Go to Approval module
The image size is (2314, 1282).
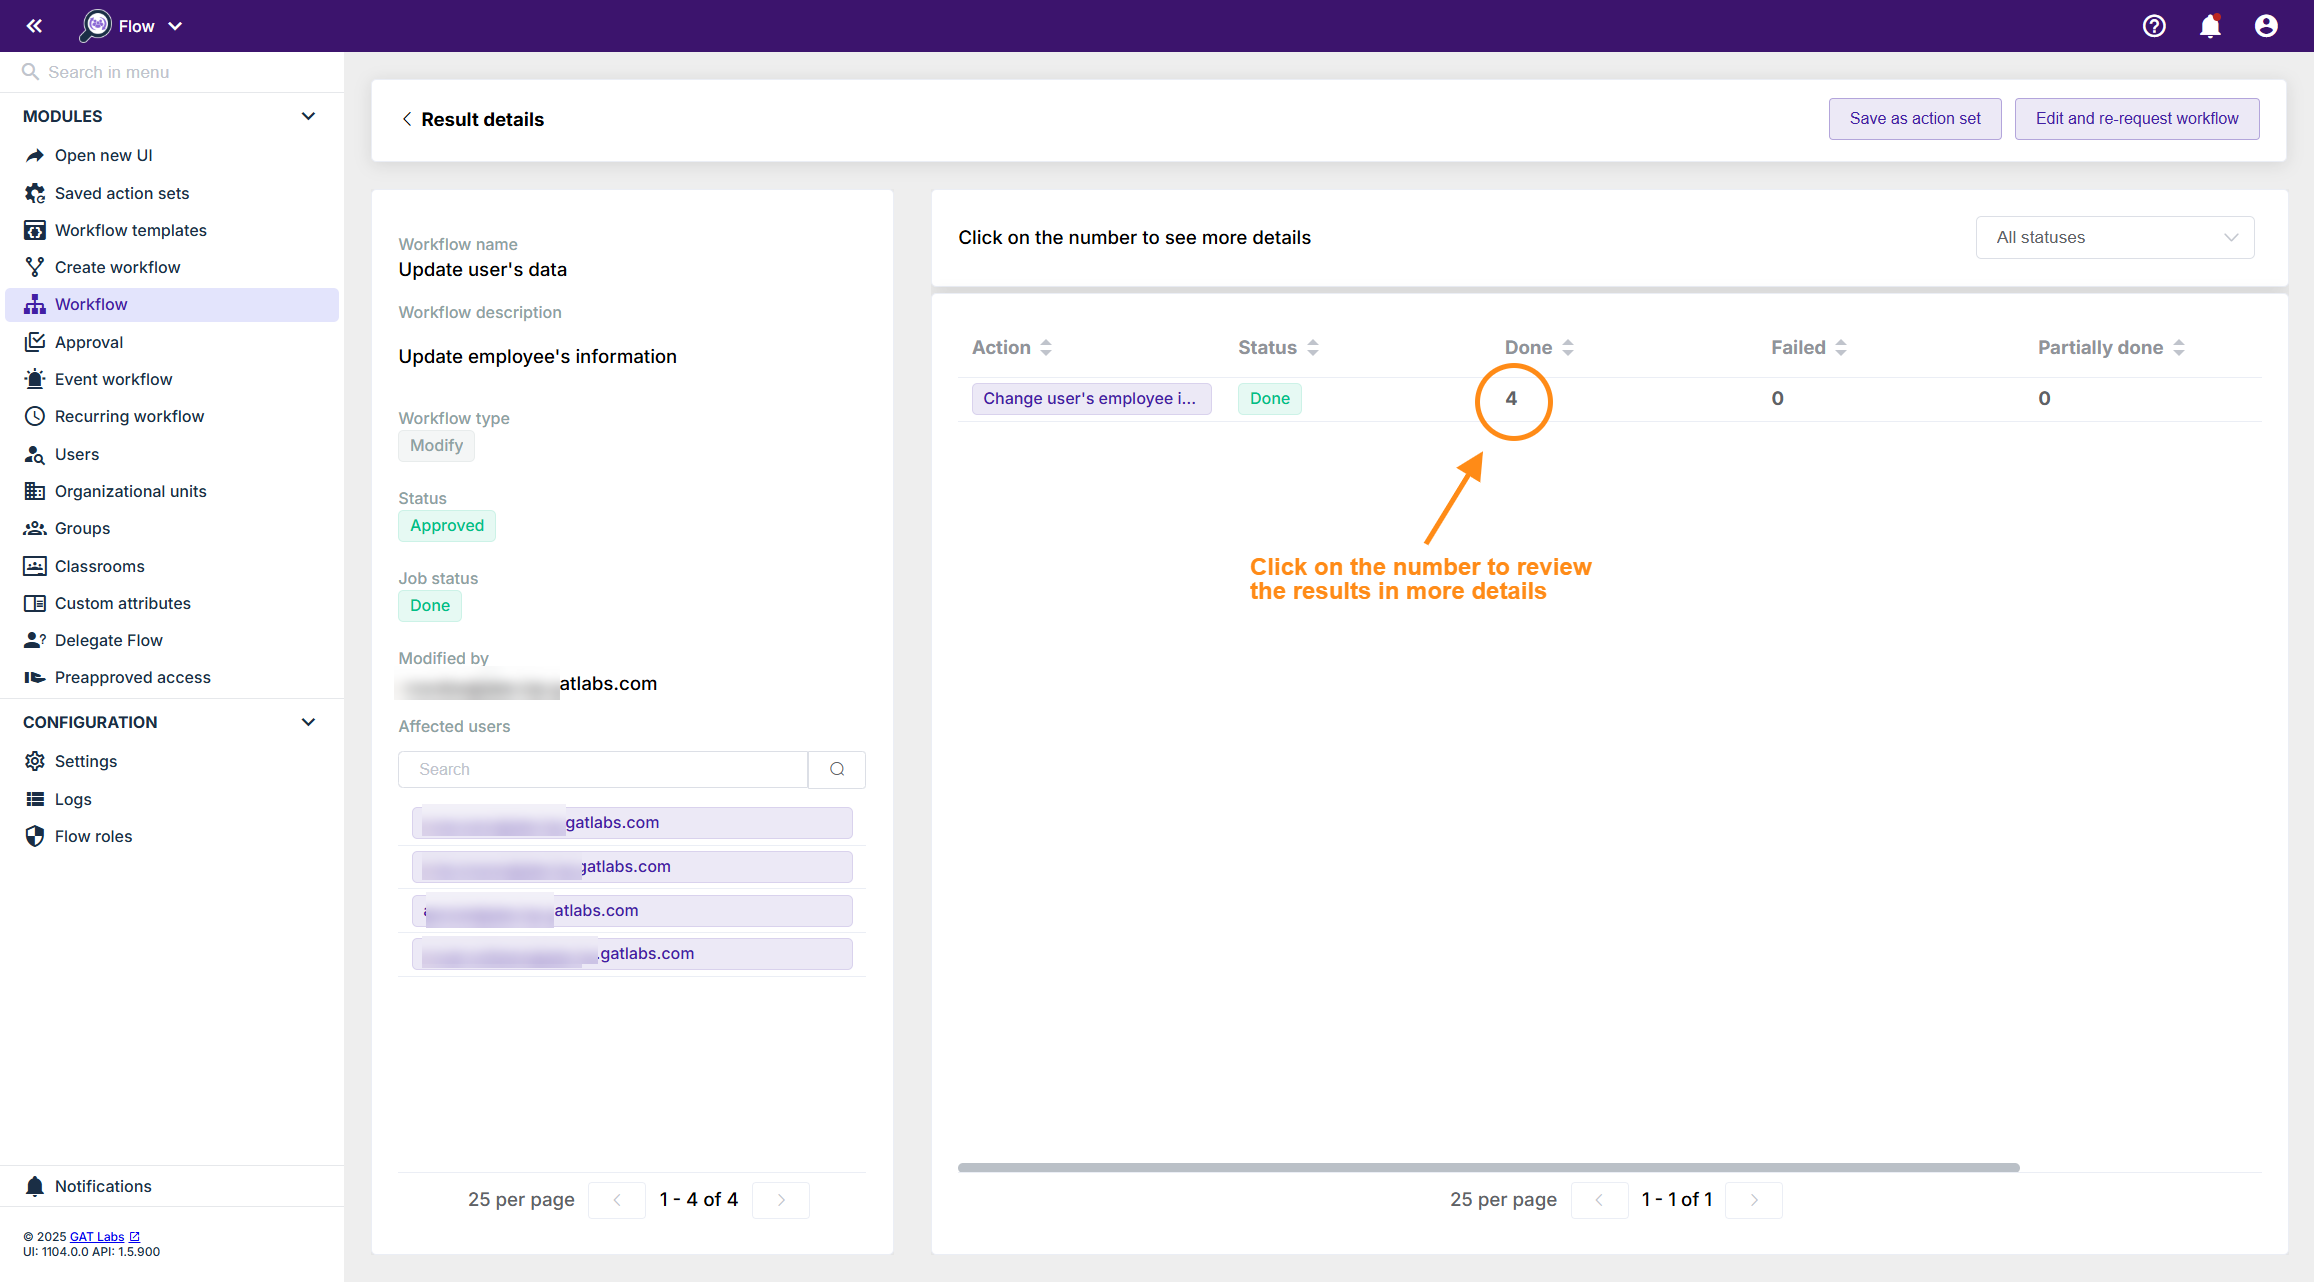tap(172, 342)
